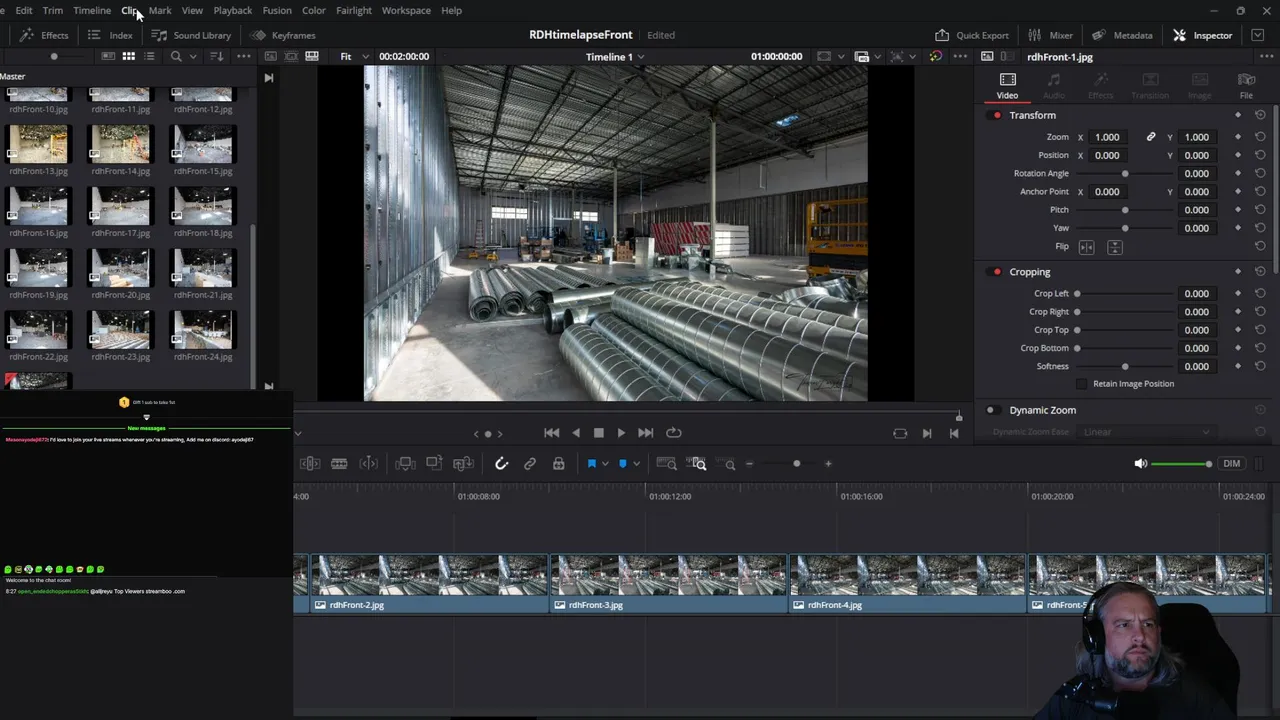Click the flip horizontal icon in Transform

coord(1087,247)
